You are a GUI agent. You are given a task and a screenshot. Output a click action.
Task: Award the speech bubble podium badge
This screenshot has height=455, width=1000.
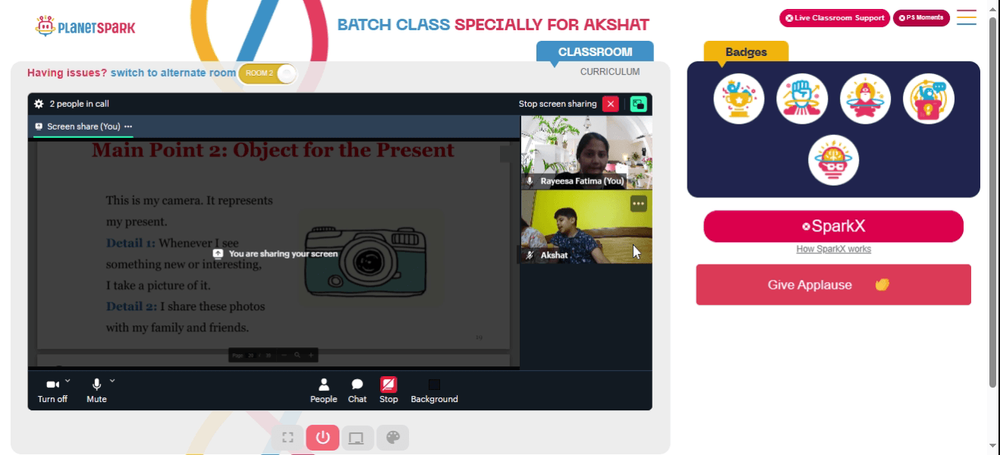point(929,99)
